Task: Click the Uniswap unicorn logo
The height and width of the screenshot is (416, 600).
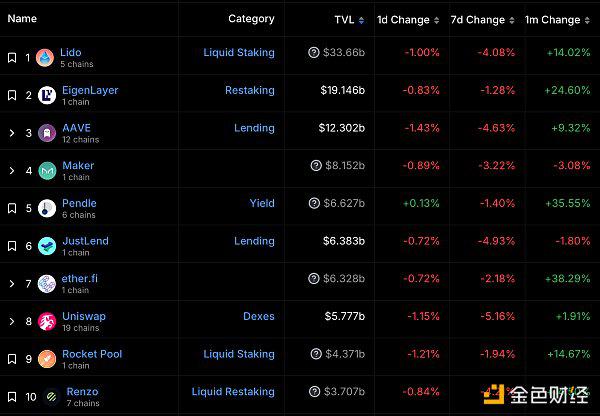Action: (47, 321)
